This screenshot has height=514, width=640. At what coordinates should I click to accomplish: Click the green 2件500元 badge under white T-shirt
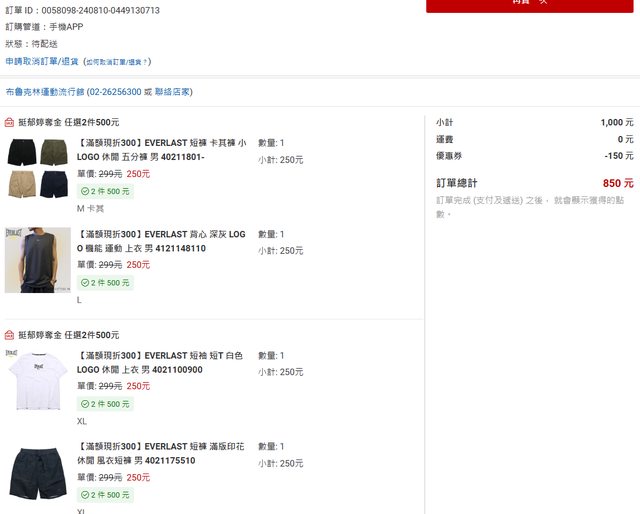click(x=105, y=404)
